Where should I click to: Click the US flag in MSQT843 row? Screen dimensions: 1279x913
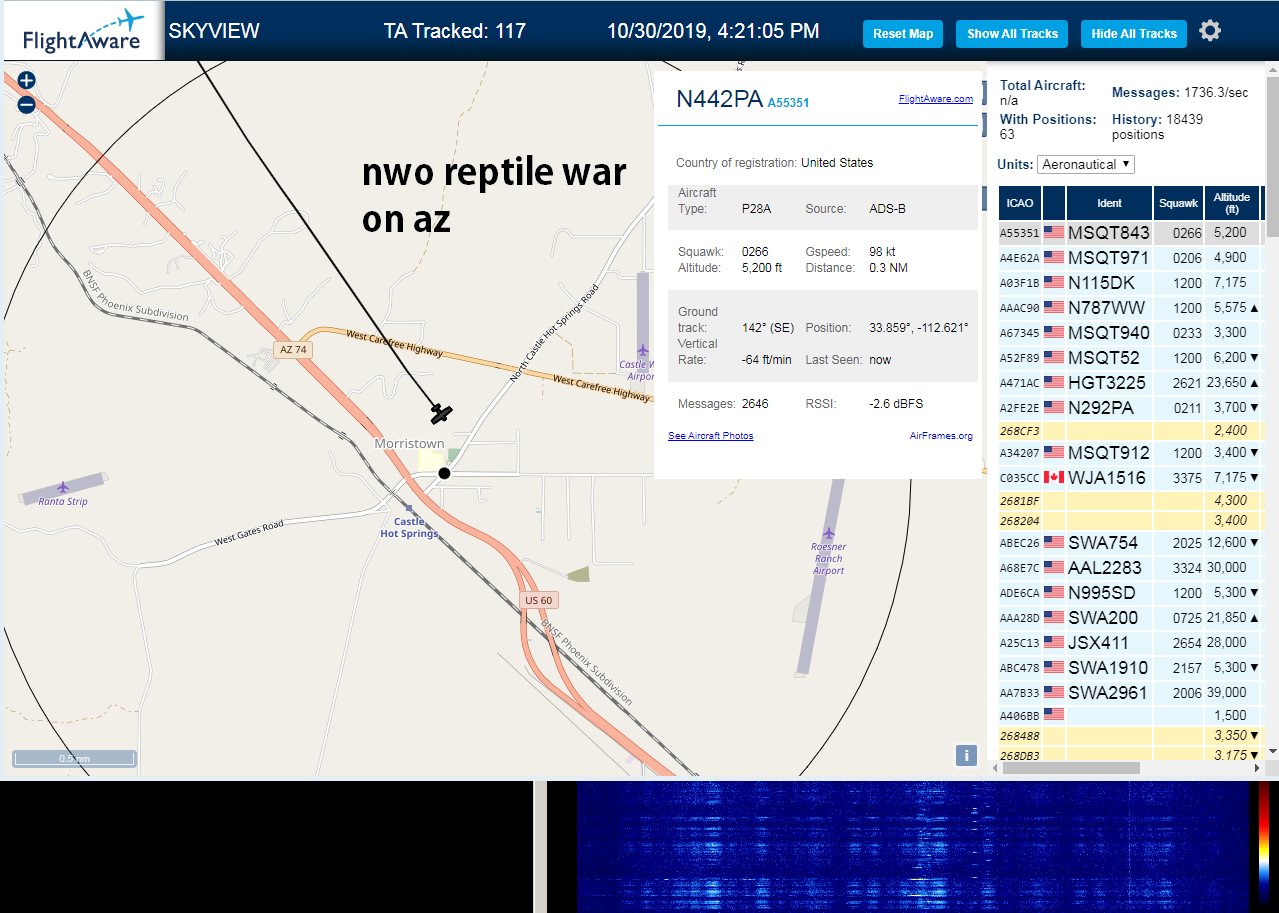pos(1054,232)
